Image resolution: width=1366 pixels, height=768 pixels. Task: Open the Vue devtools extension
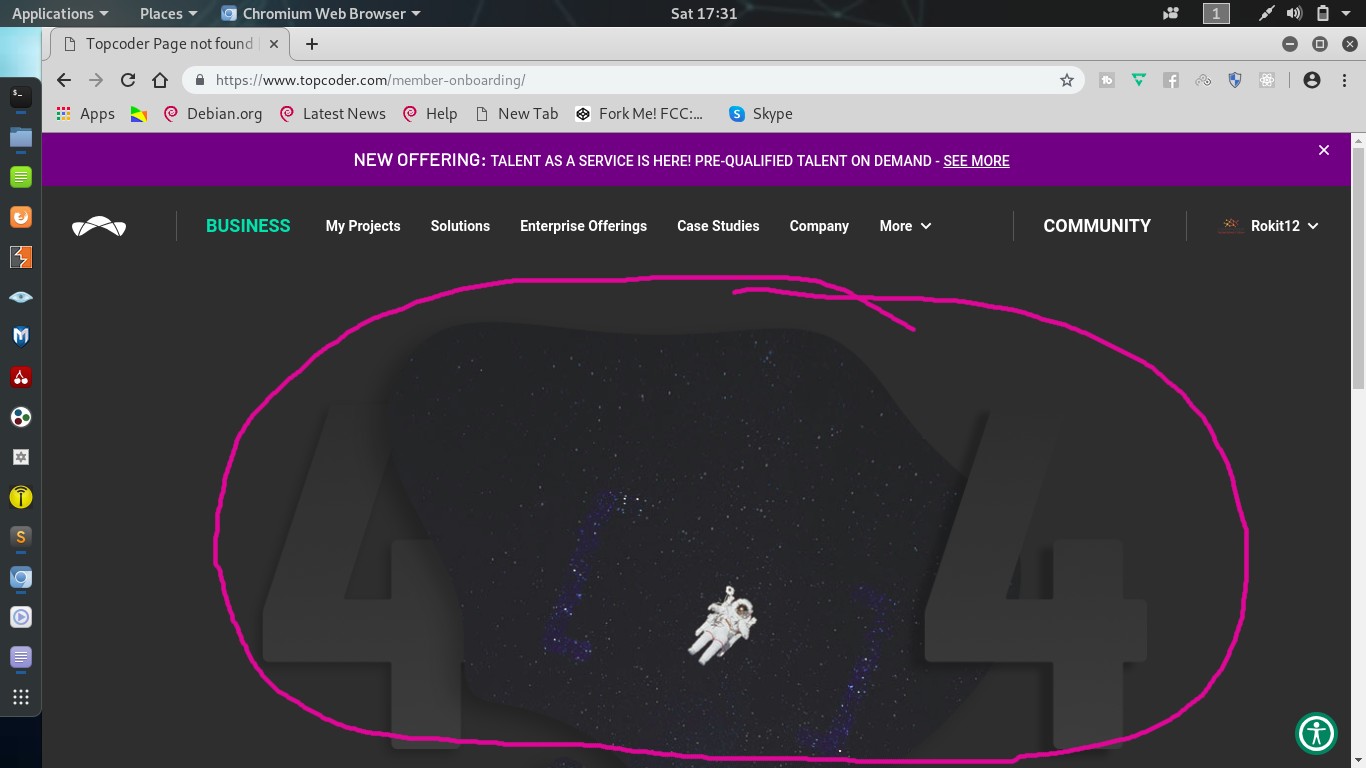[1139, 80]
